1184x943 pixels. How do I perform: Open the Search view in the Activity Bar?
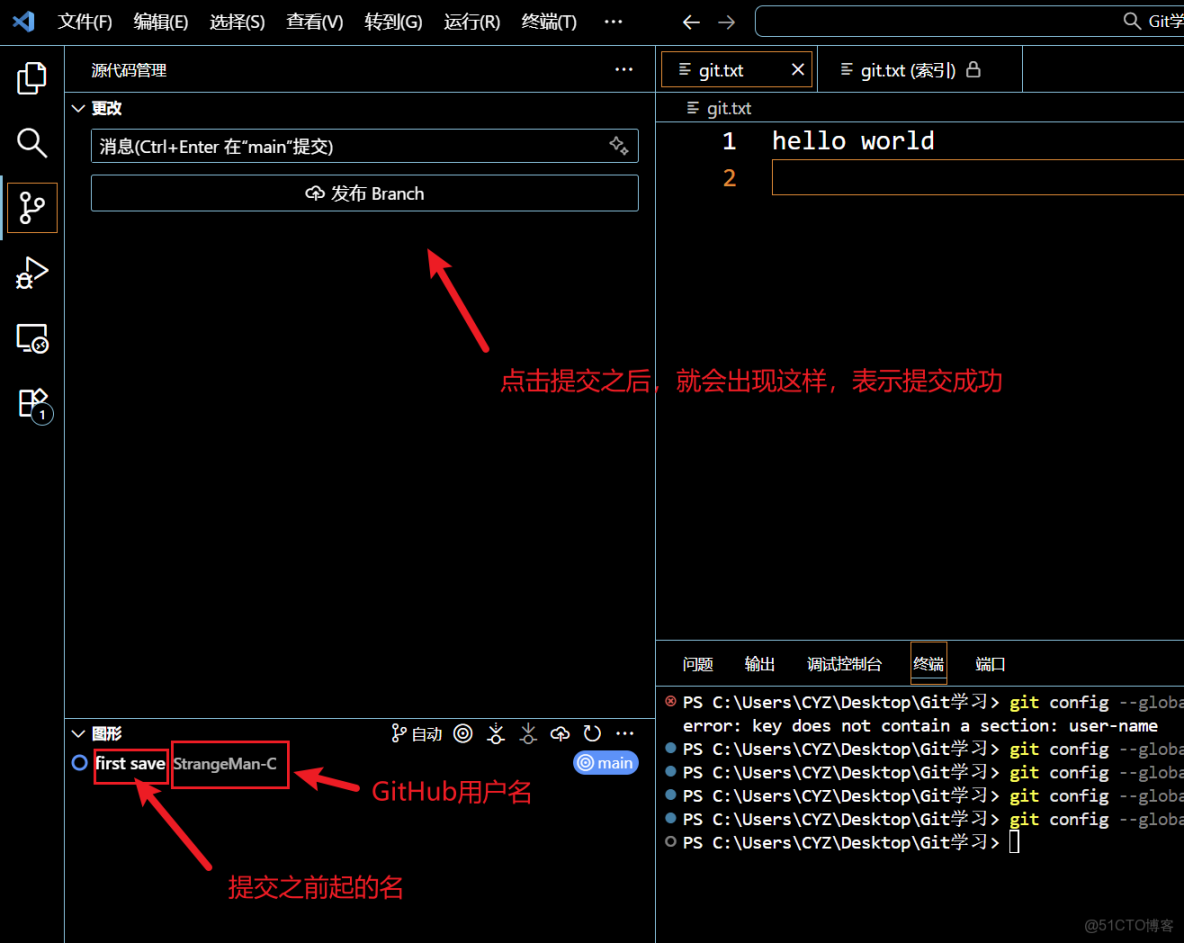32,143
